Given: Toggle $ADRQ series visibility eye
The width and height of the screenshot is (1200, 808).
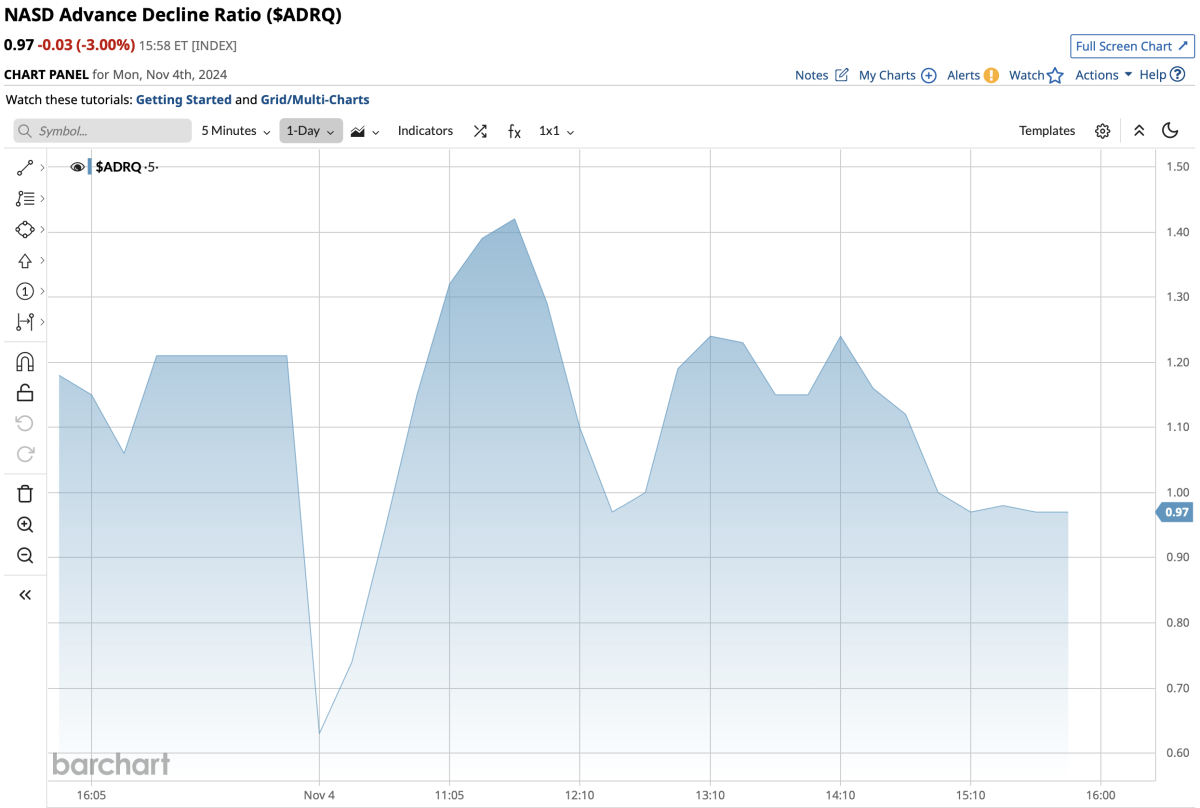Looking at the screenshot, I should tap(77, 167).
